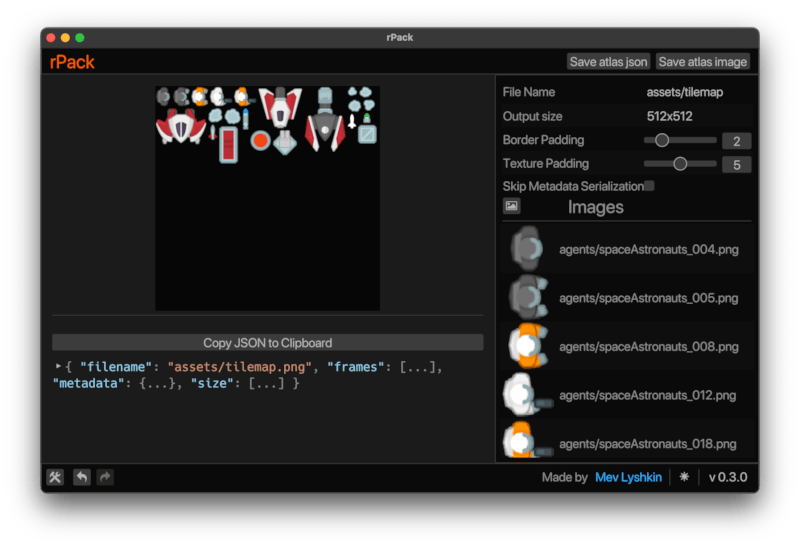Click the v0.3.0 version label

(x=728, y=477)
